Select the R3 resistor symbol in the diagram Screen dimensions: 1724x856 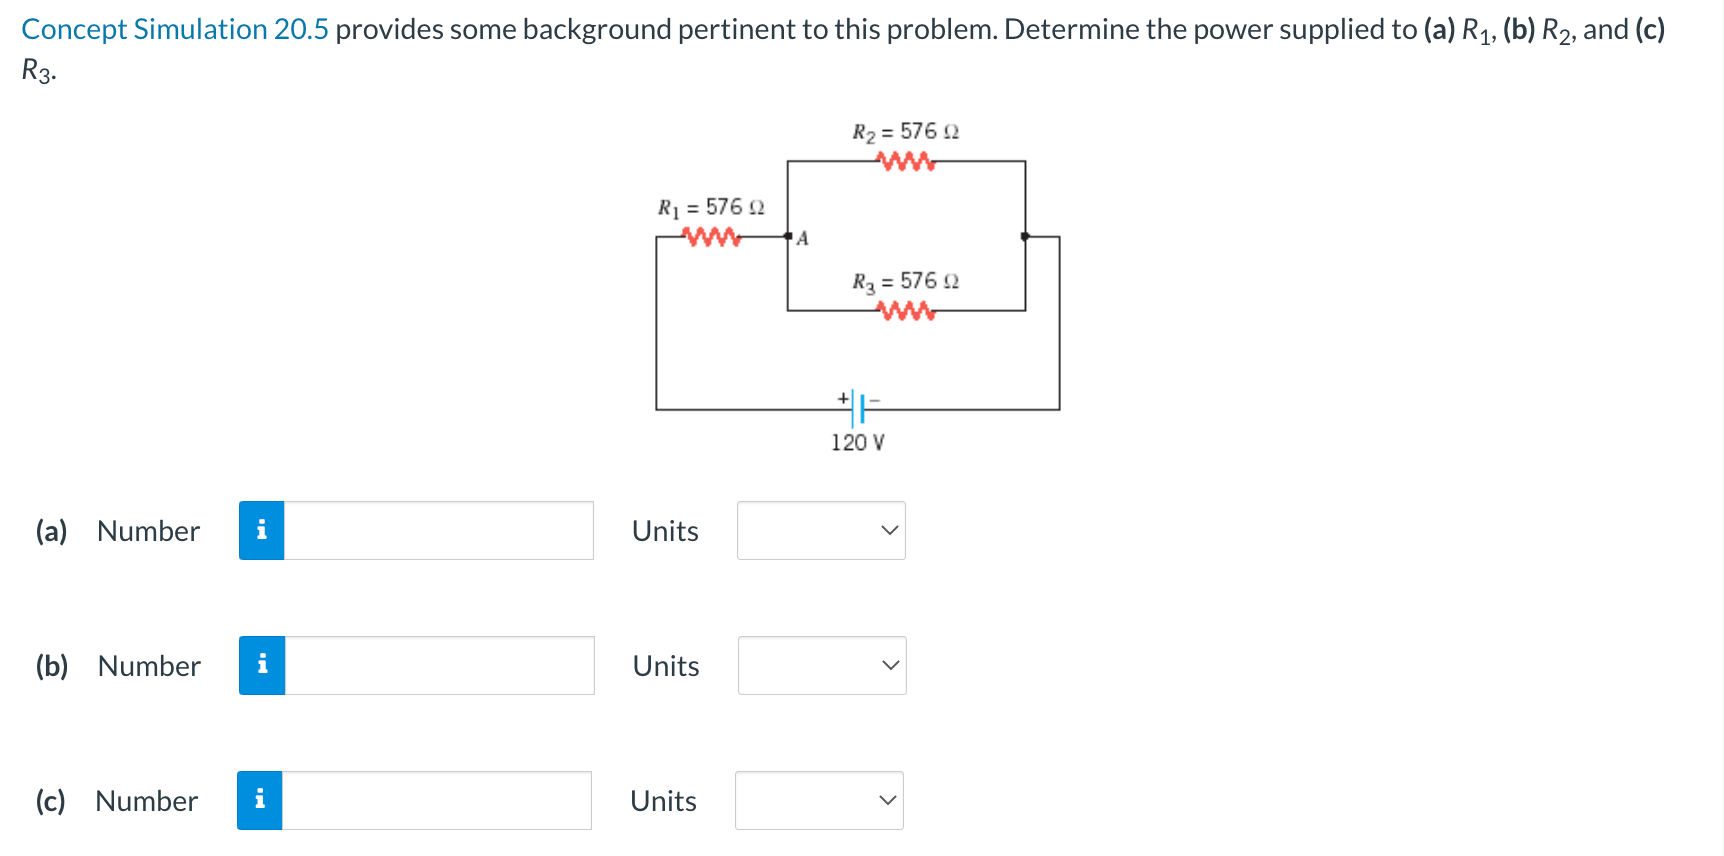(x=905, y=309)
